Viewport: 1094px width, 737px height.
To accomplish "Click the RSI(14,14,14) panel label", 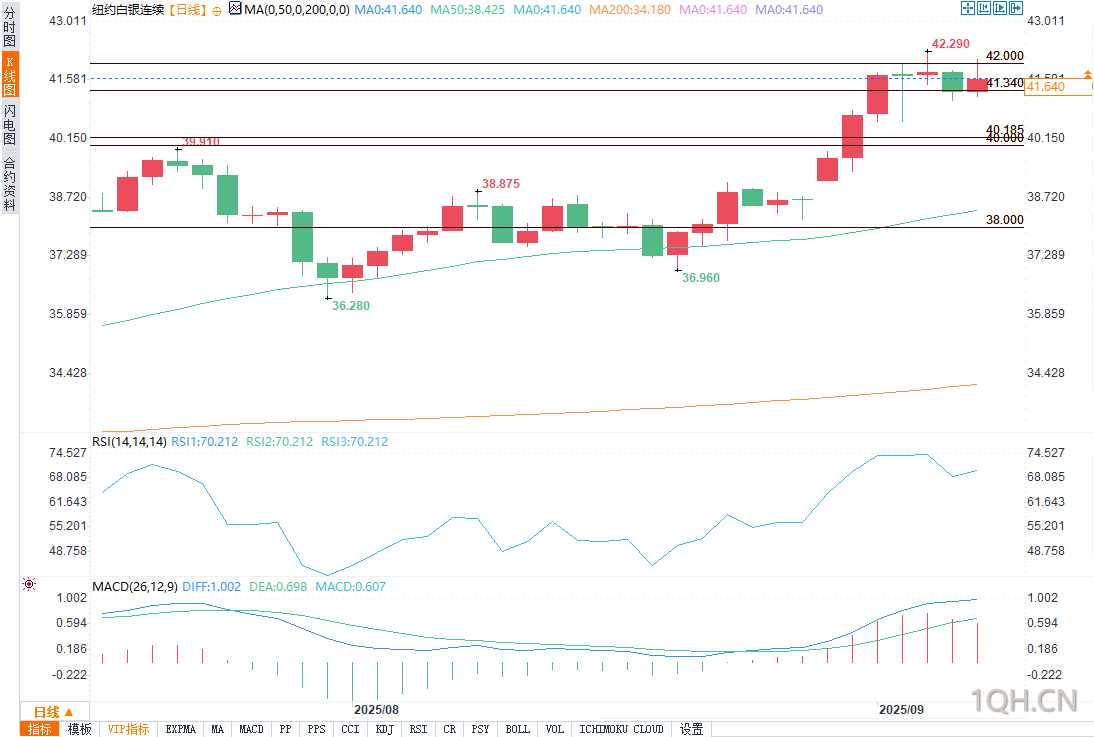I will point(129,442).
